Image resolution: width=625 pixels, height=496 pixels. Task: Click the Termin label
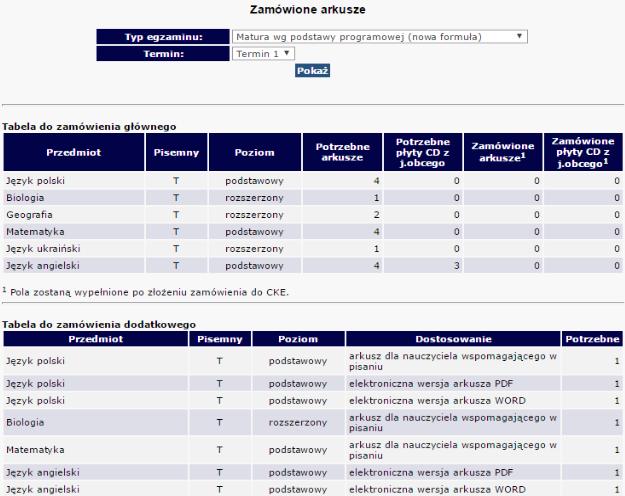[x=163, y=53]
